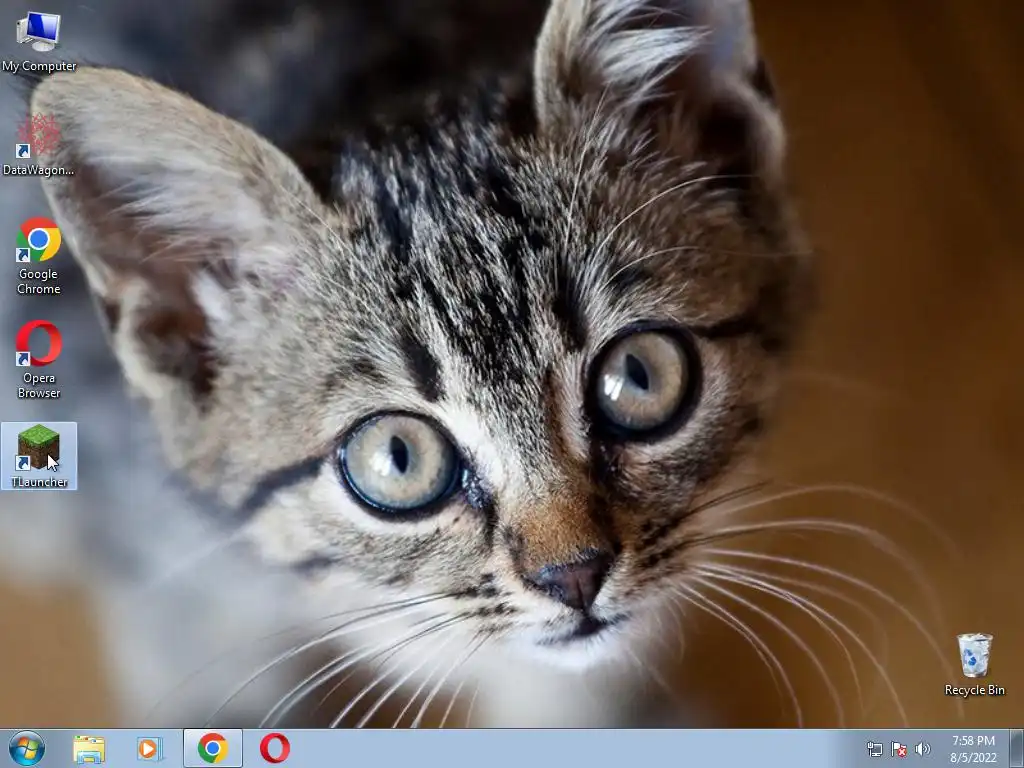
Task: Open the network status tray icon
Action: click(x=874, y=749)
